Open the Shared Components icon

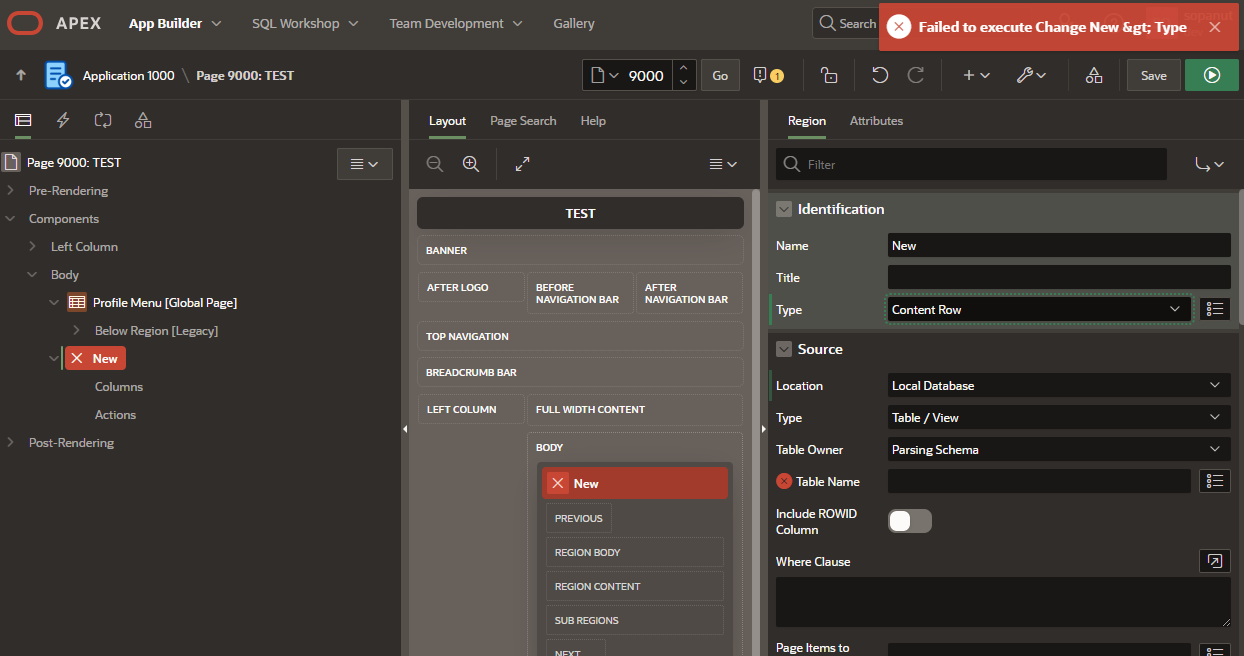coord(1094,75)
